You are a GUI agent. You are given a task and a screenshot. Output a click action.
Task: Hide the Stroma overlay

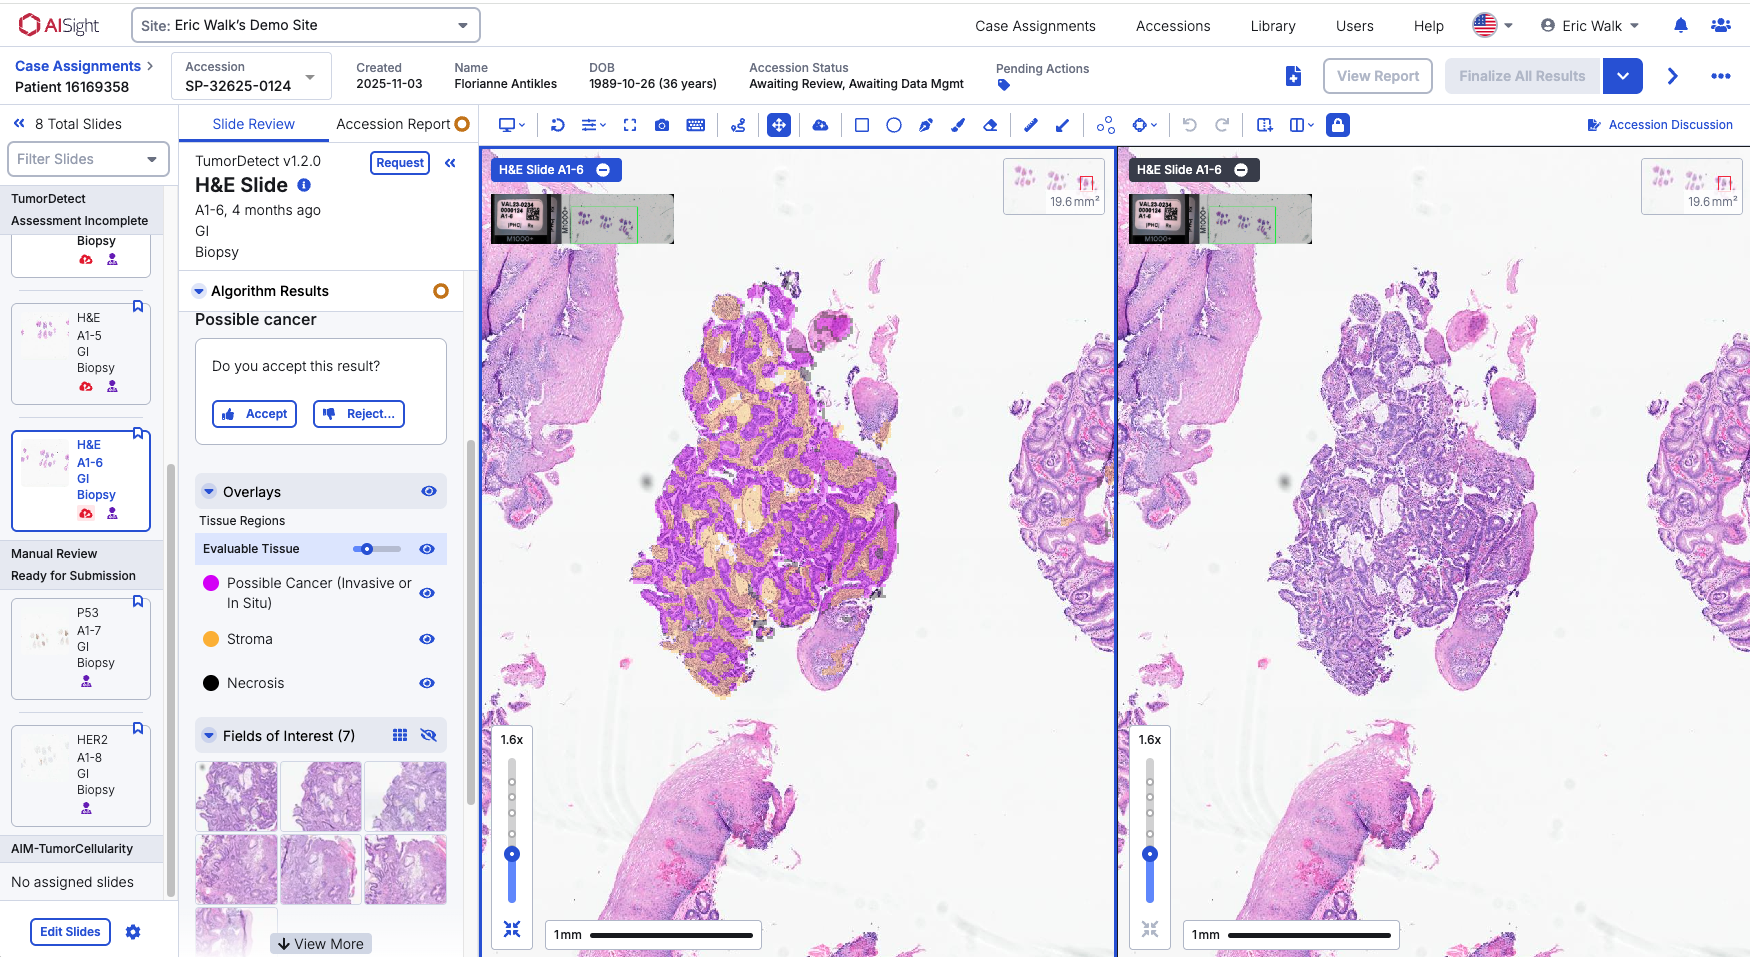coord(427,639)
